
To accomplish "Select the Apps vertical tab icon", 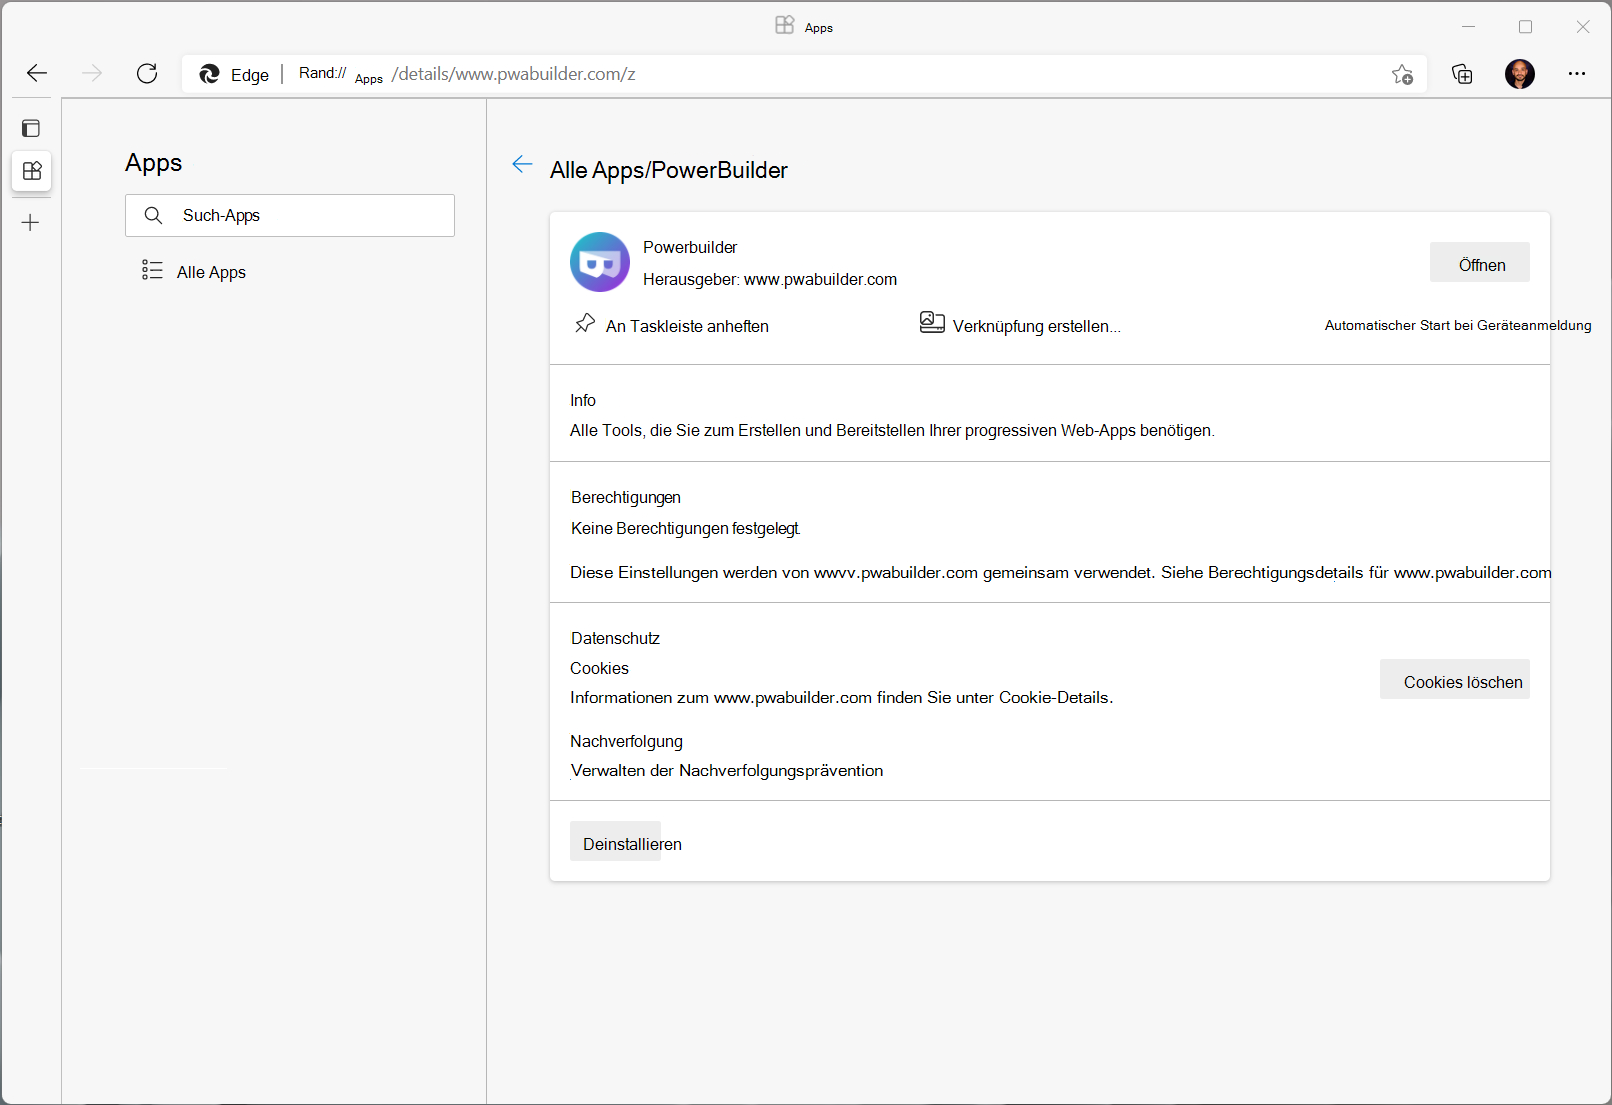I will click(x=32, y=171).
